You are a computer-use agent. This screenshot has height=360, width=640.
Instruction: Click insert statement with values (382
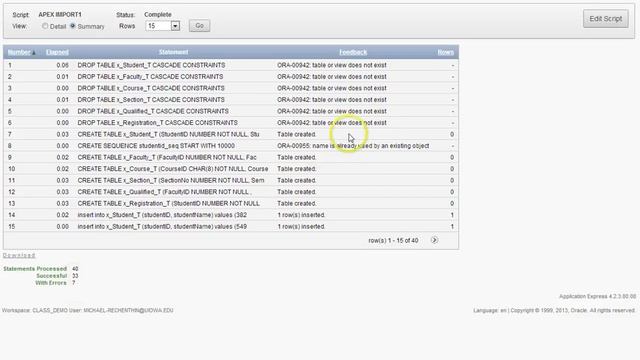click(x=162, y=215)
